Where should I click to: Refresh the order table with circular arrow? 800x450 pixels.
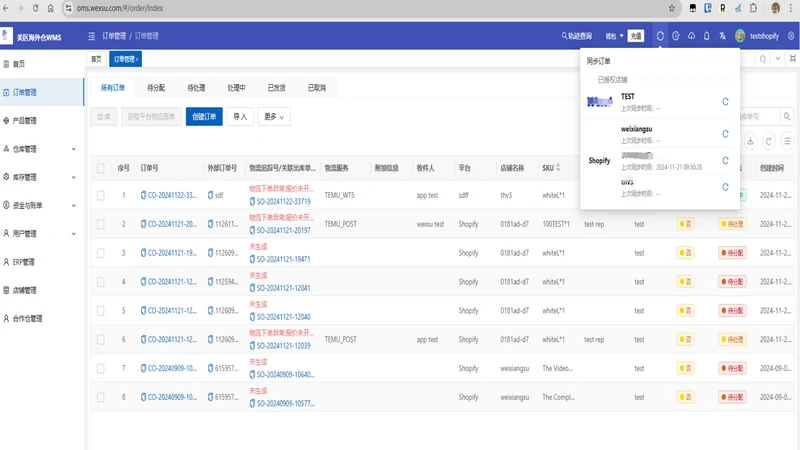(x=768, y=141)
